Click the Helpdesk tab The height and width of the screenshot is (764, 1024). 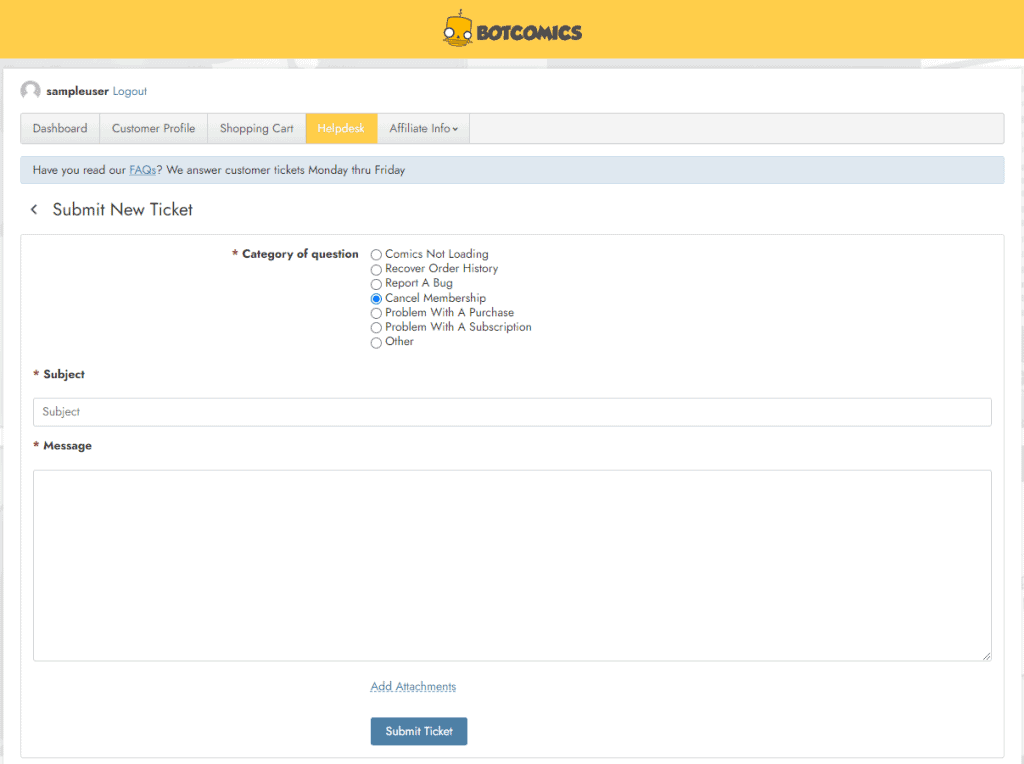(341, 129)
